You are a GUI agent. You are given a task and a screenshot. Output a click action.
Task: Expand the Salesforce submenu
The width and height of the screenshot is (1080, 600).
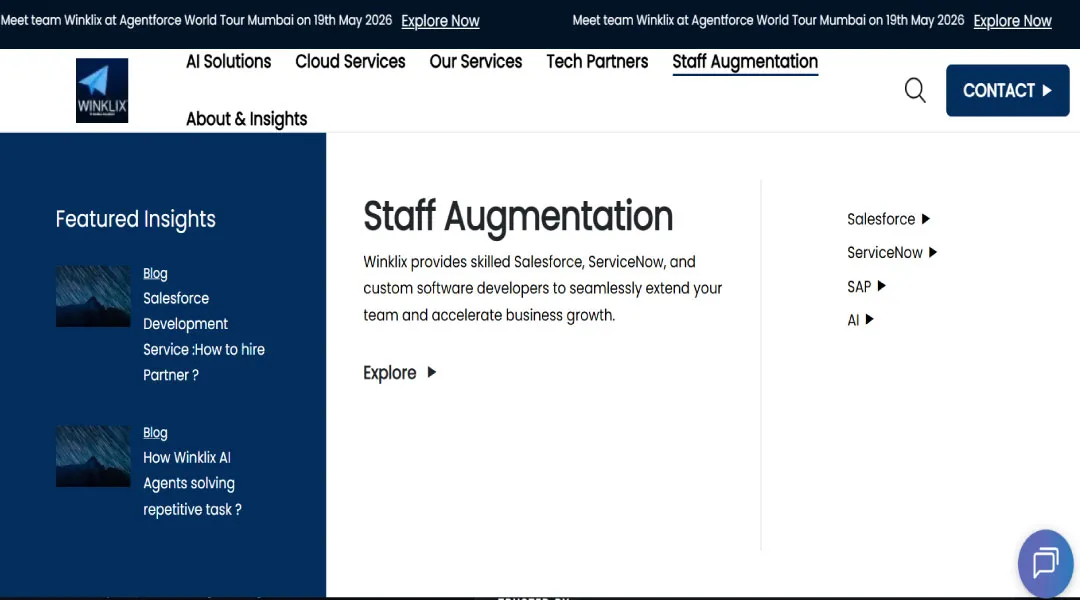click(x=889, y=219)
